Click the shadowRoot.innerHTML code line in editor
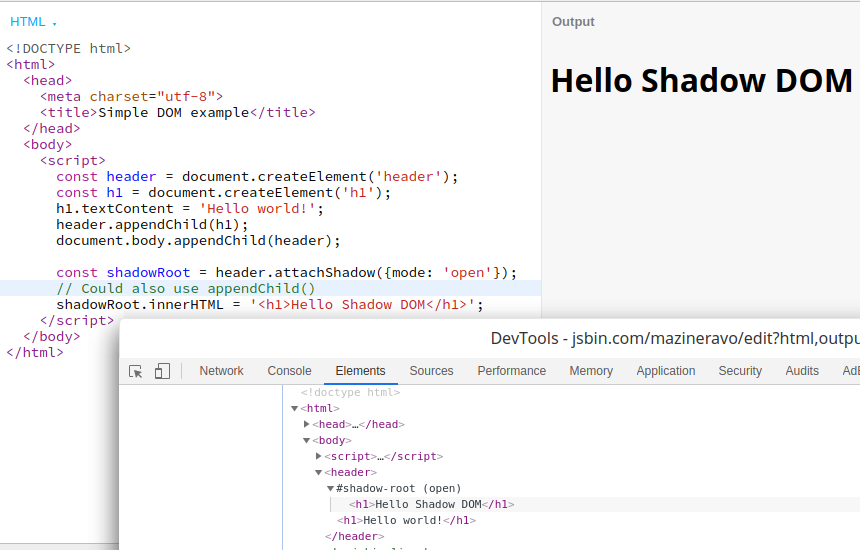 pos(270,304)
